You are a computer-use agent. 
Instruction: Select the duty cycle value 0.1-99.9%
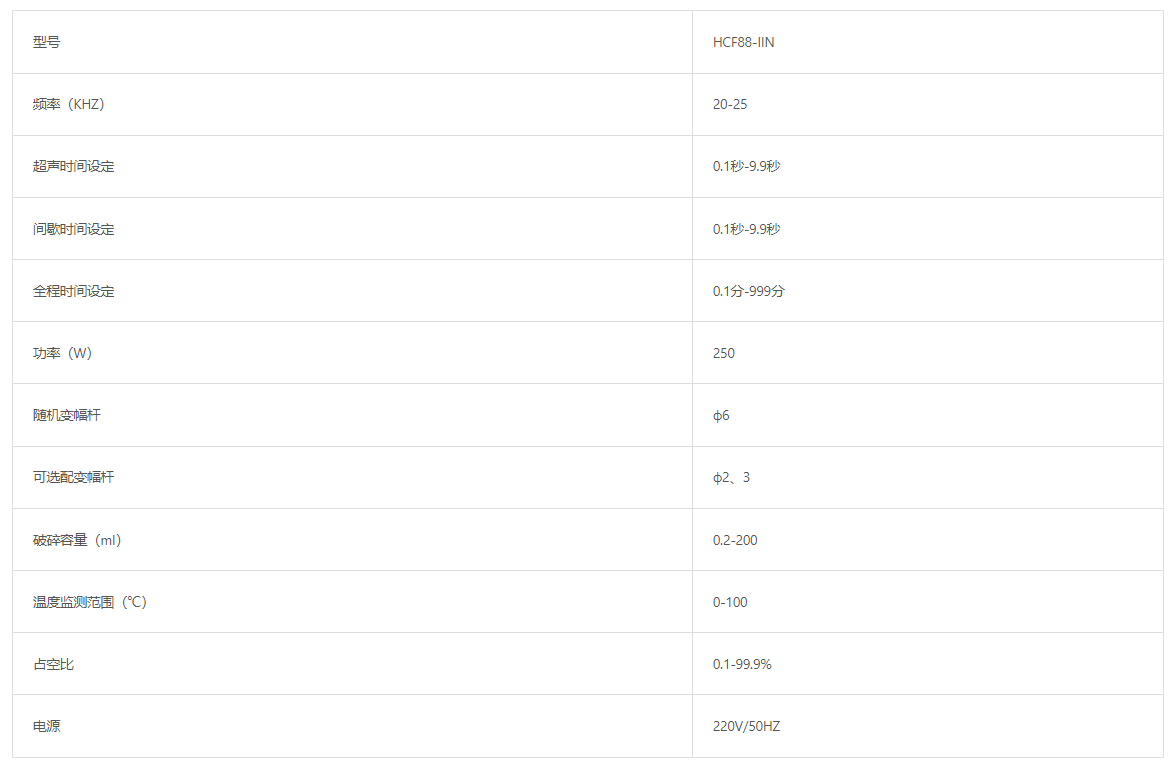point(742,664)
